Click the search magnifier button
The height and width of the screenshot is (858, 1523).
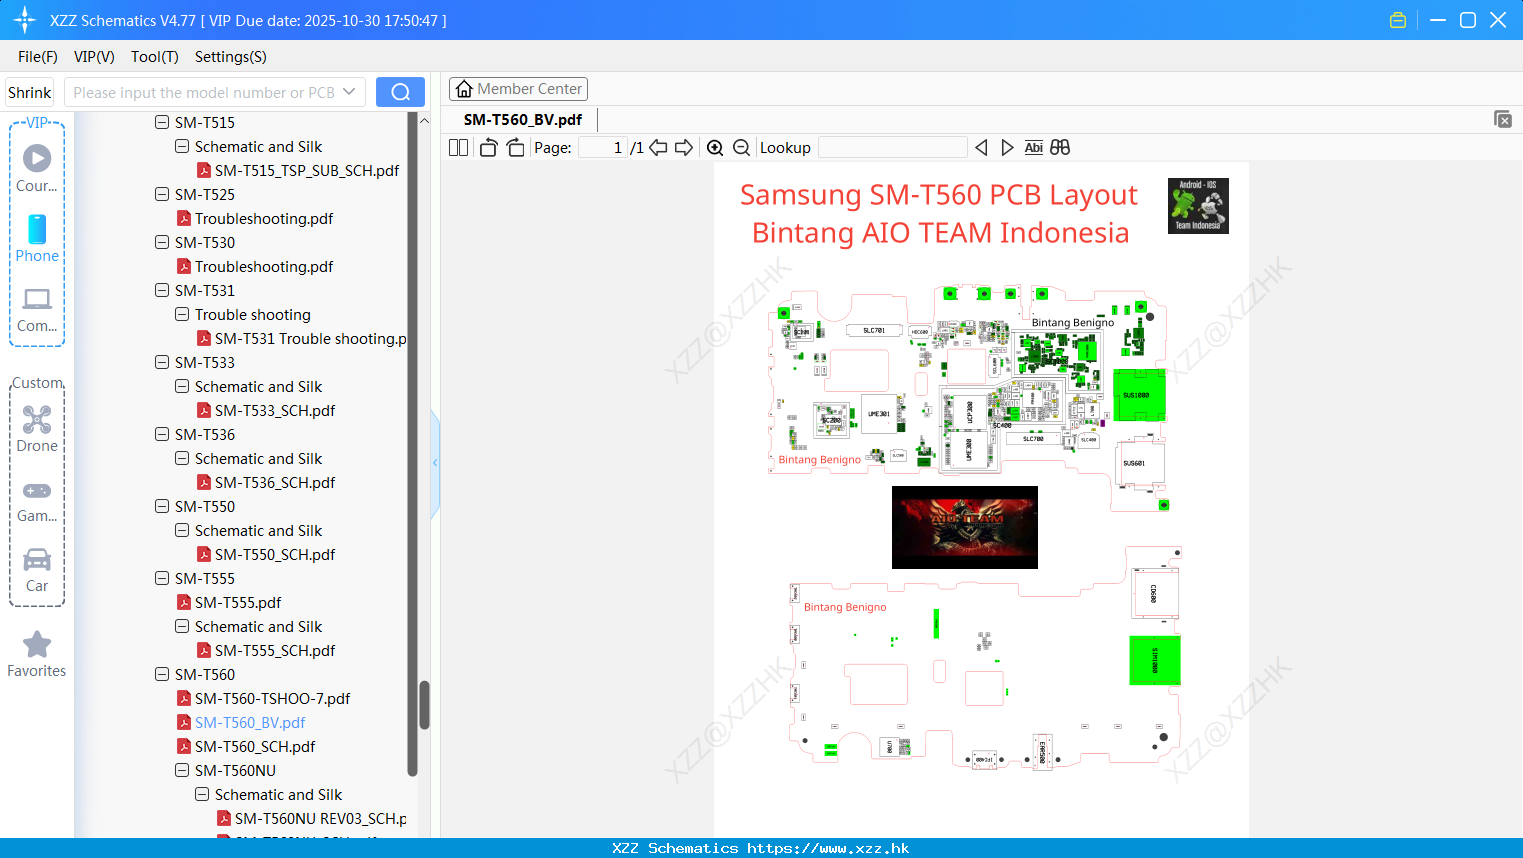400,92
